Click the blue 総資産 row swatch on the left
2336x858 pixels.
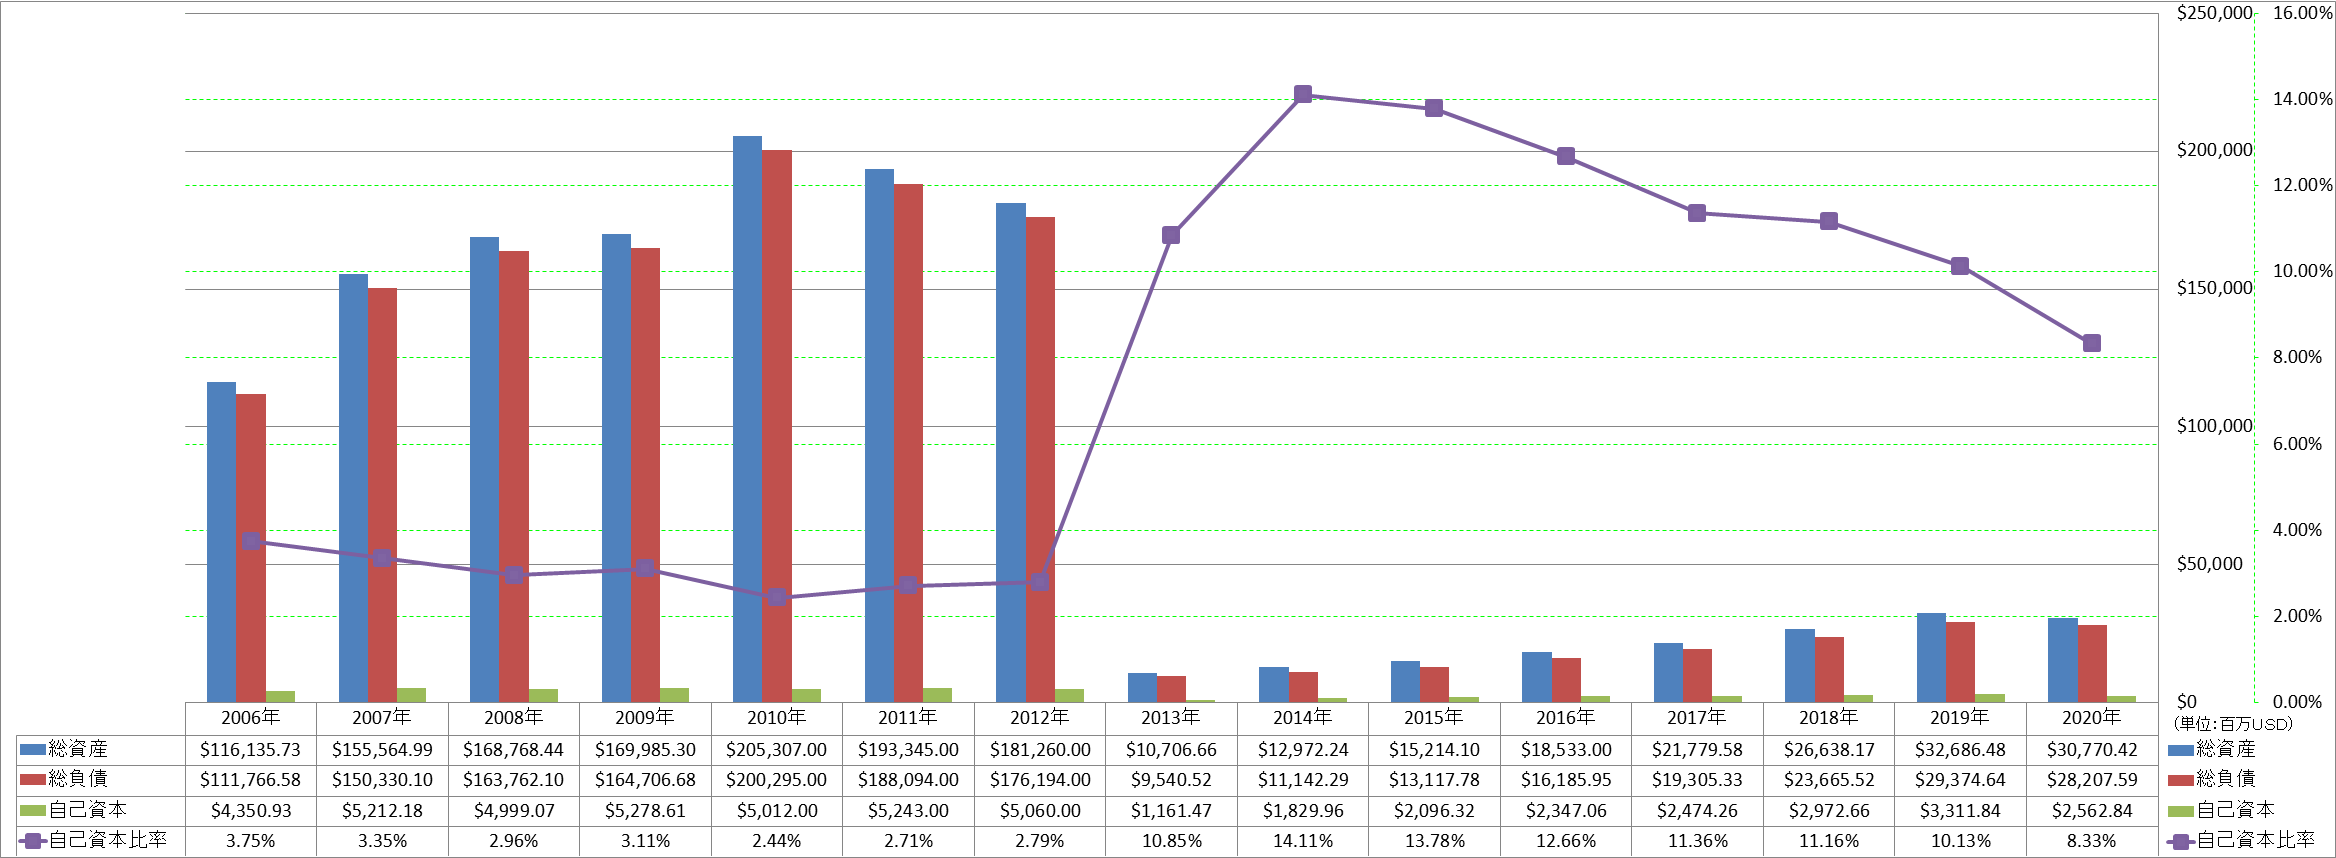[33, 749]
